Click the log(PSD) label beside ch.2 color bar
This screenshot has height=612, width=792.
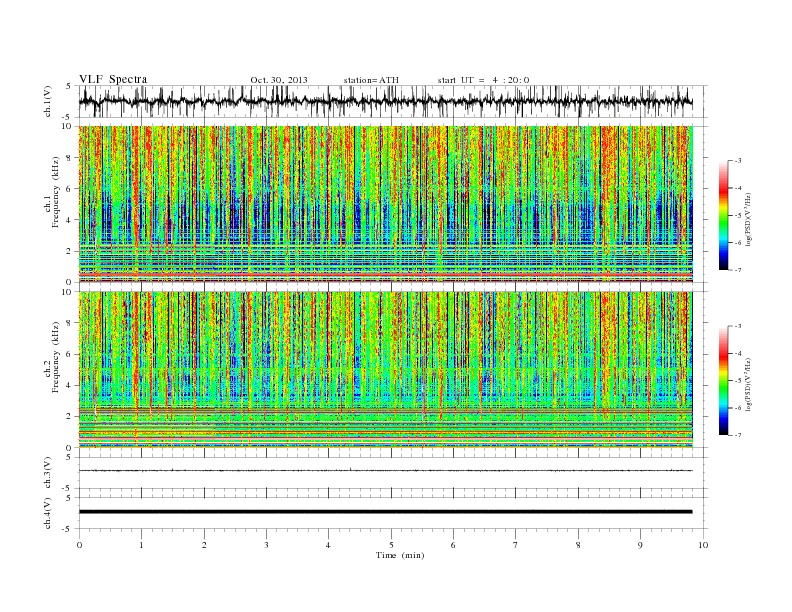[748, 384]
